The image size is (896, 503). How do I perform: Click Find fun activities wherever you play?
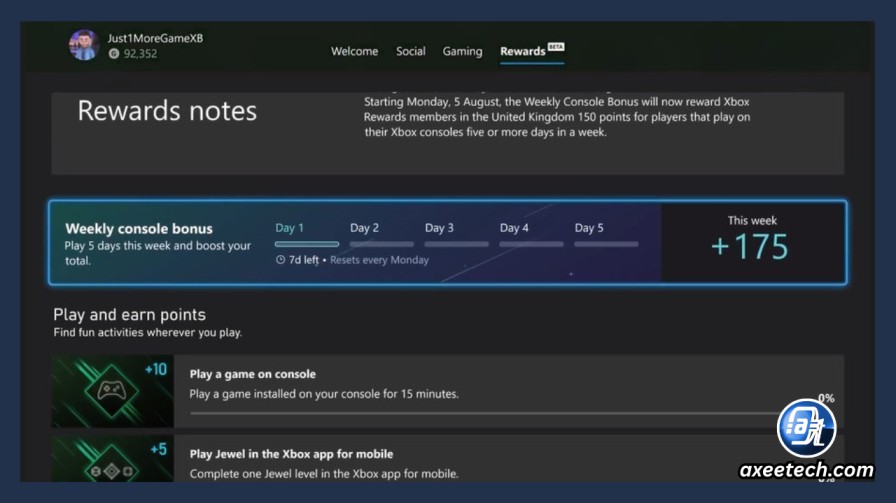coord(147,333)
